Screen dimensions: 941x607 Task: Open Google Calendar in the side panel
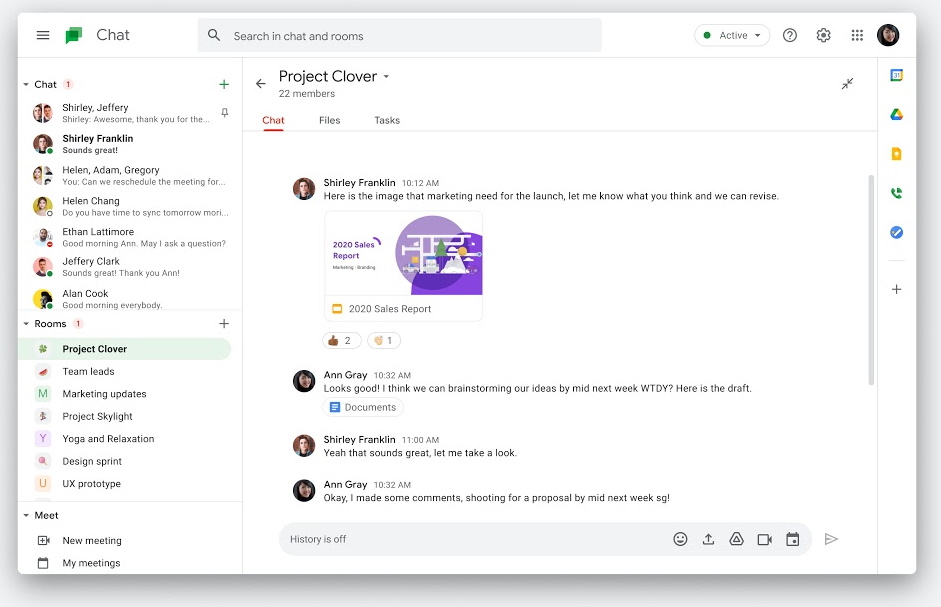[896, 75]
